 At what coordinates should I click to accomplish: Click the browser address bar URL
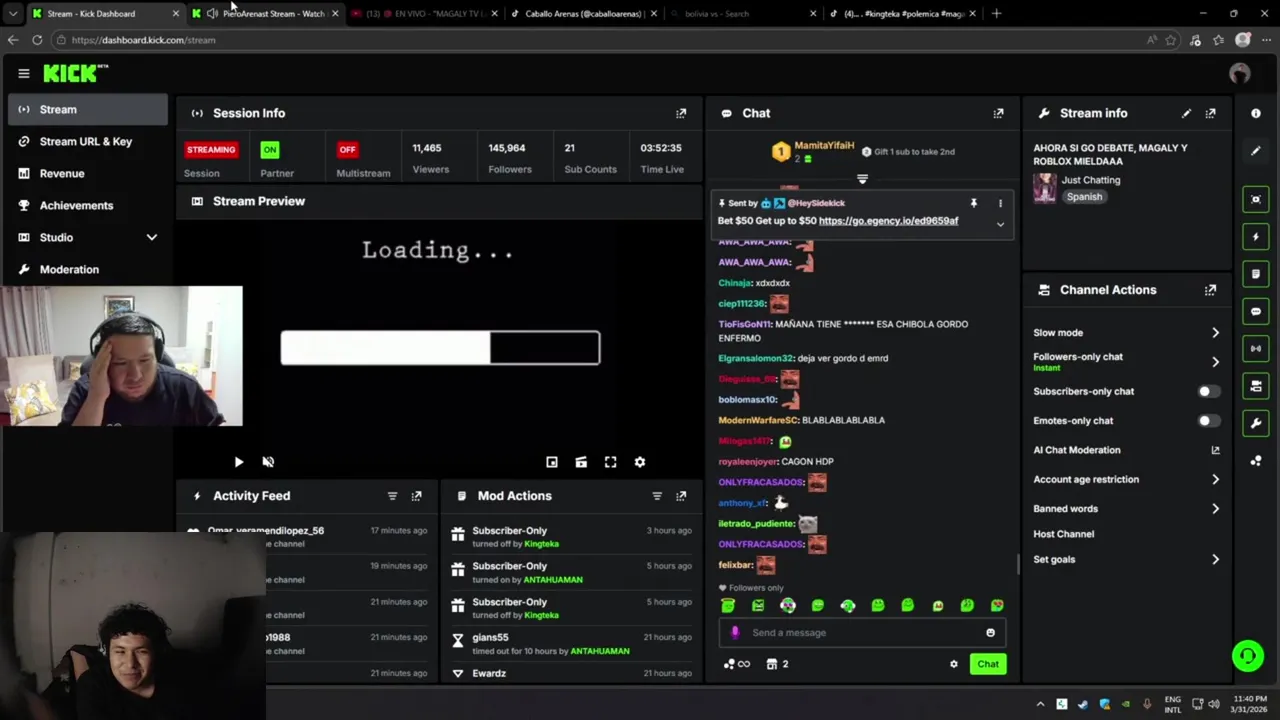click(143, 40)
